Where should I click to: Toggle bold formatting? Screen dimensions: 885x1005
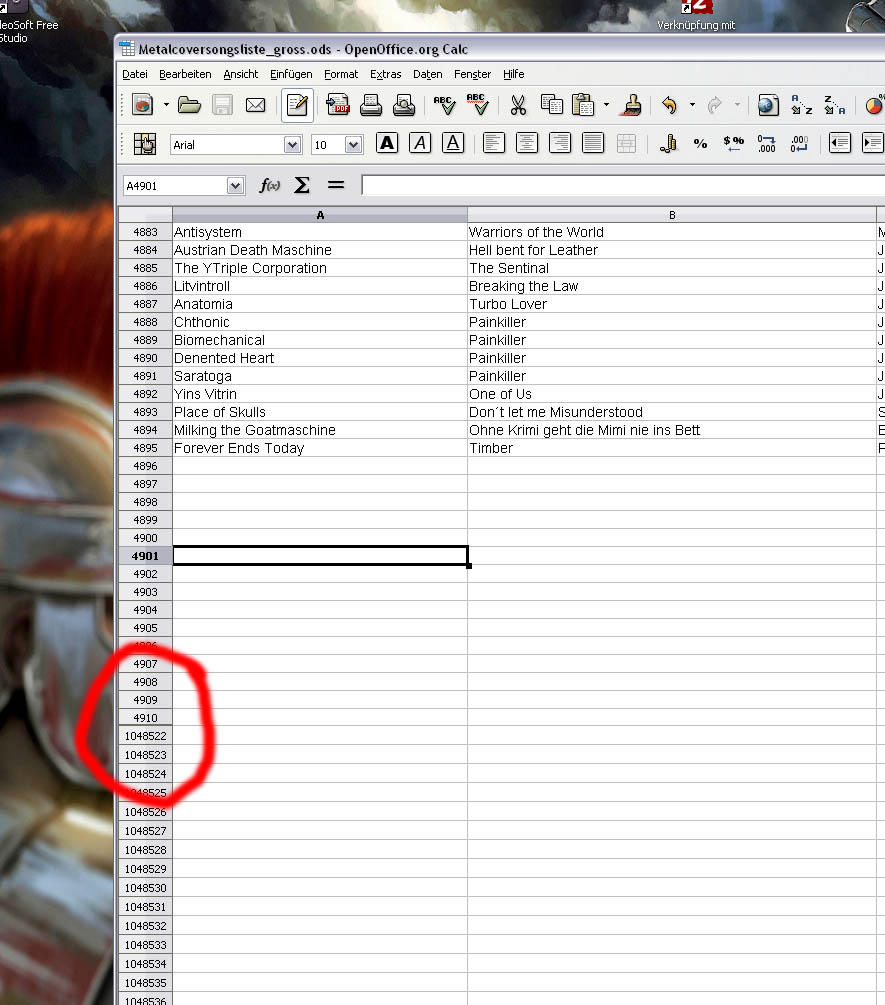point(387,144)
